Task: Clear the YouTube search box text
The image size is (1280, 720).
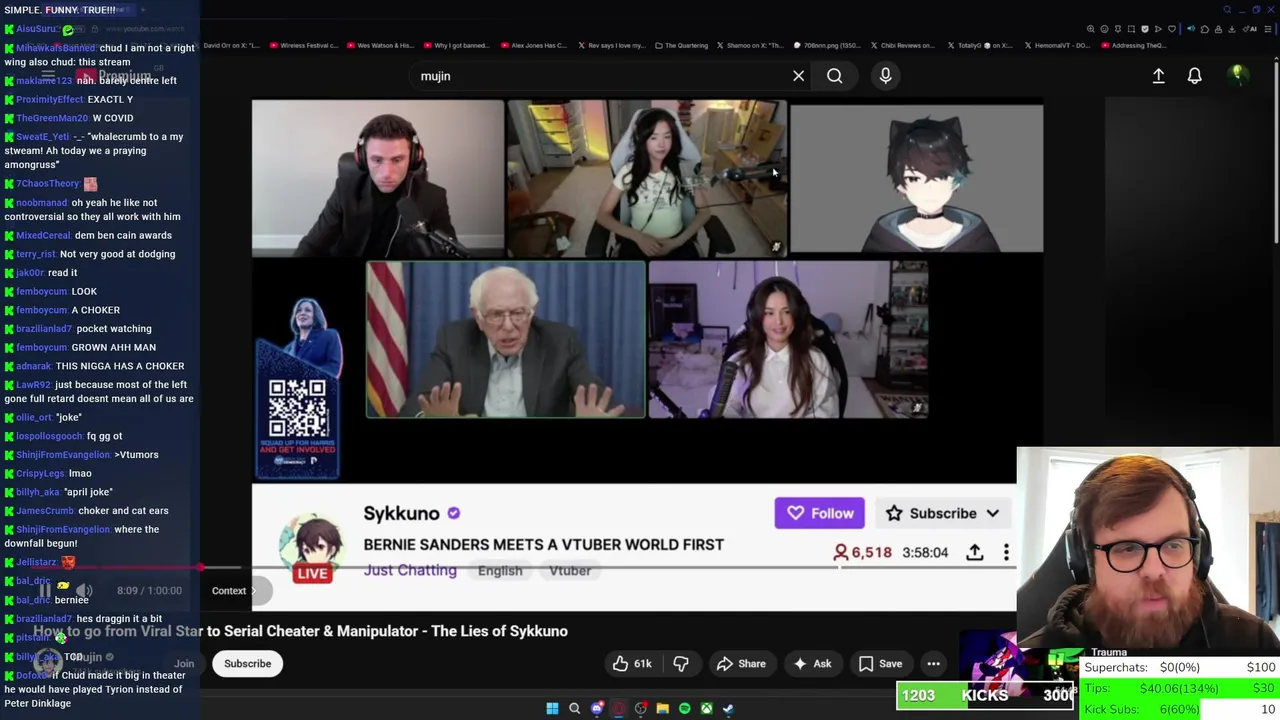Action: (798, 76)
